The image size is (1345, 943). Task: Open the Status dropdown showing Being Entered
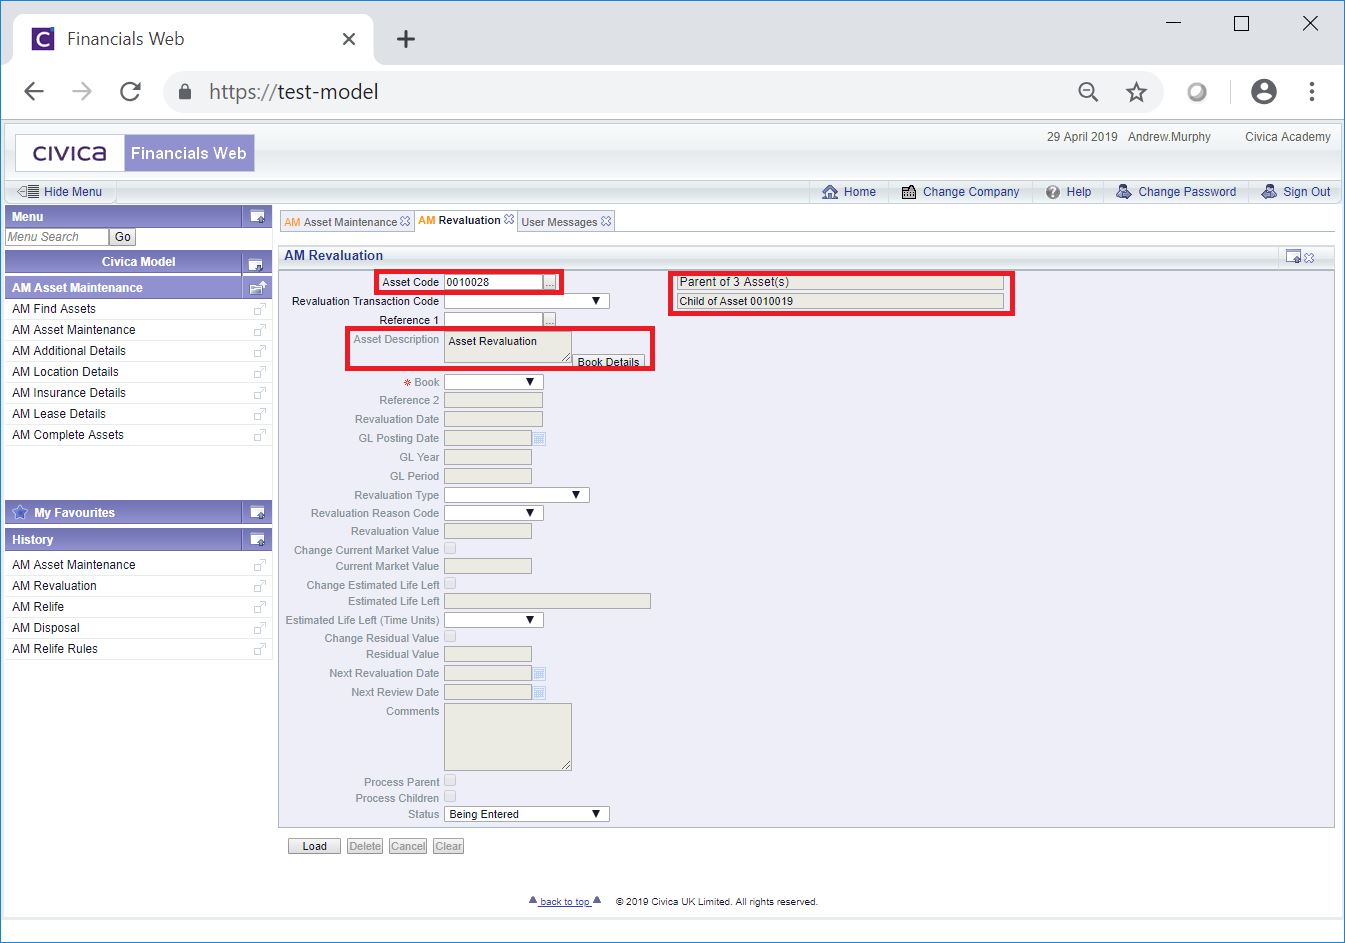point(527,814)
